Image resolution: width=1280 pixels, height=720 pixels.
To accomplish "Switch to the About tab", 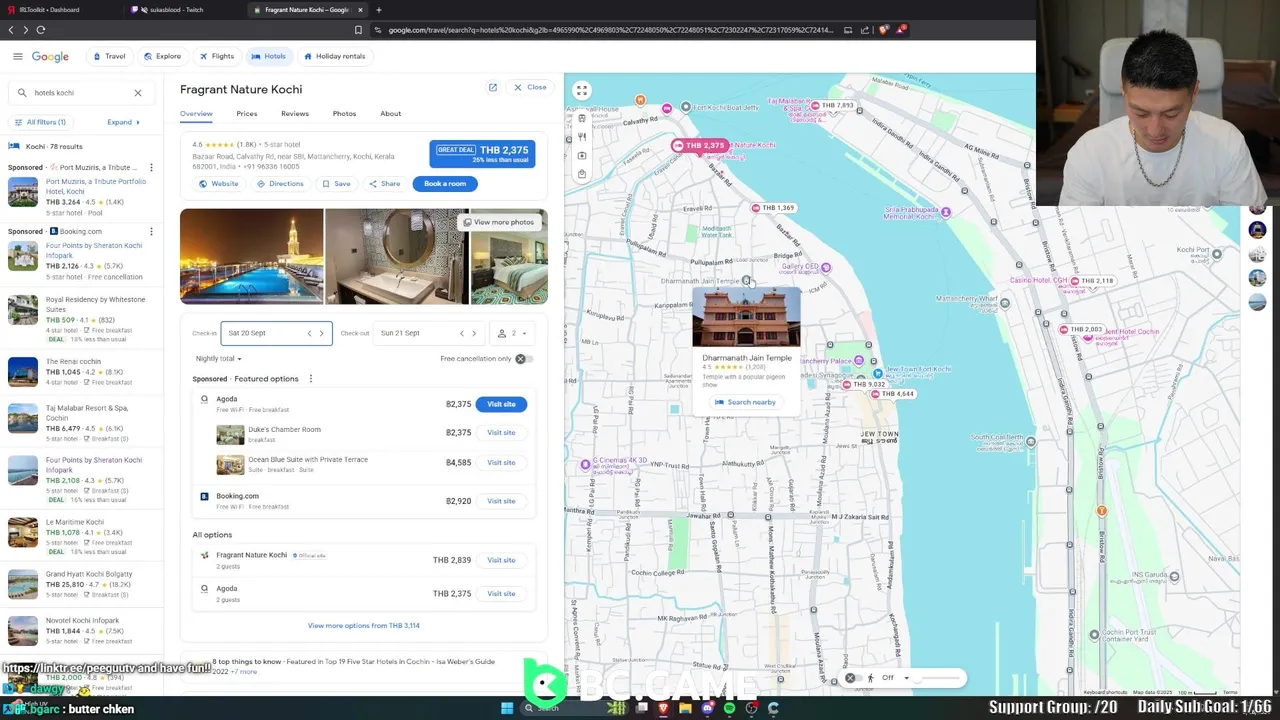I will coord(391,113).
